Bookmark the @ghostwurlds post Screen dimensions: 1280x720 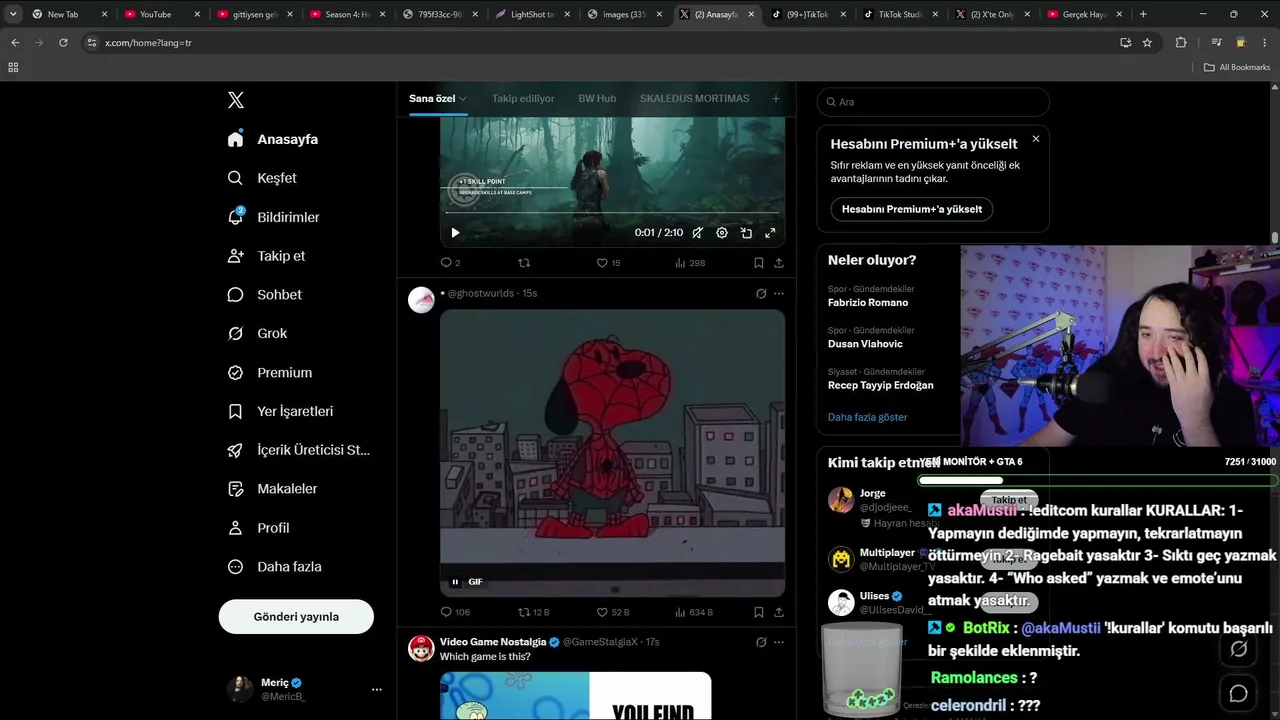pyautogui.click(x=759, y=612)
